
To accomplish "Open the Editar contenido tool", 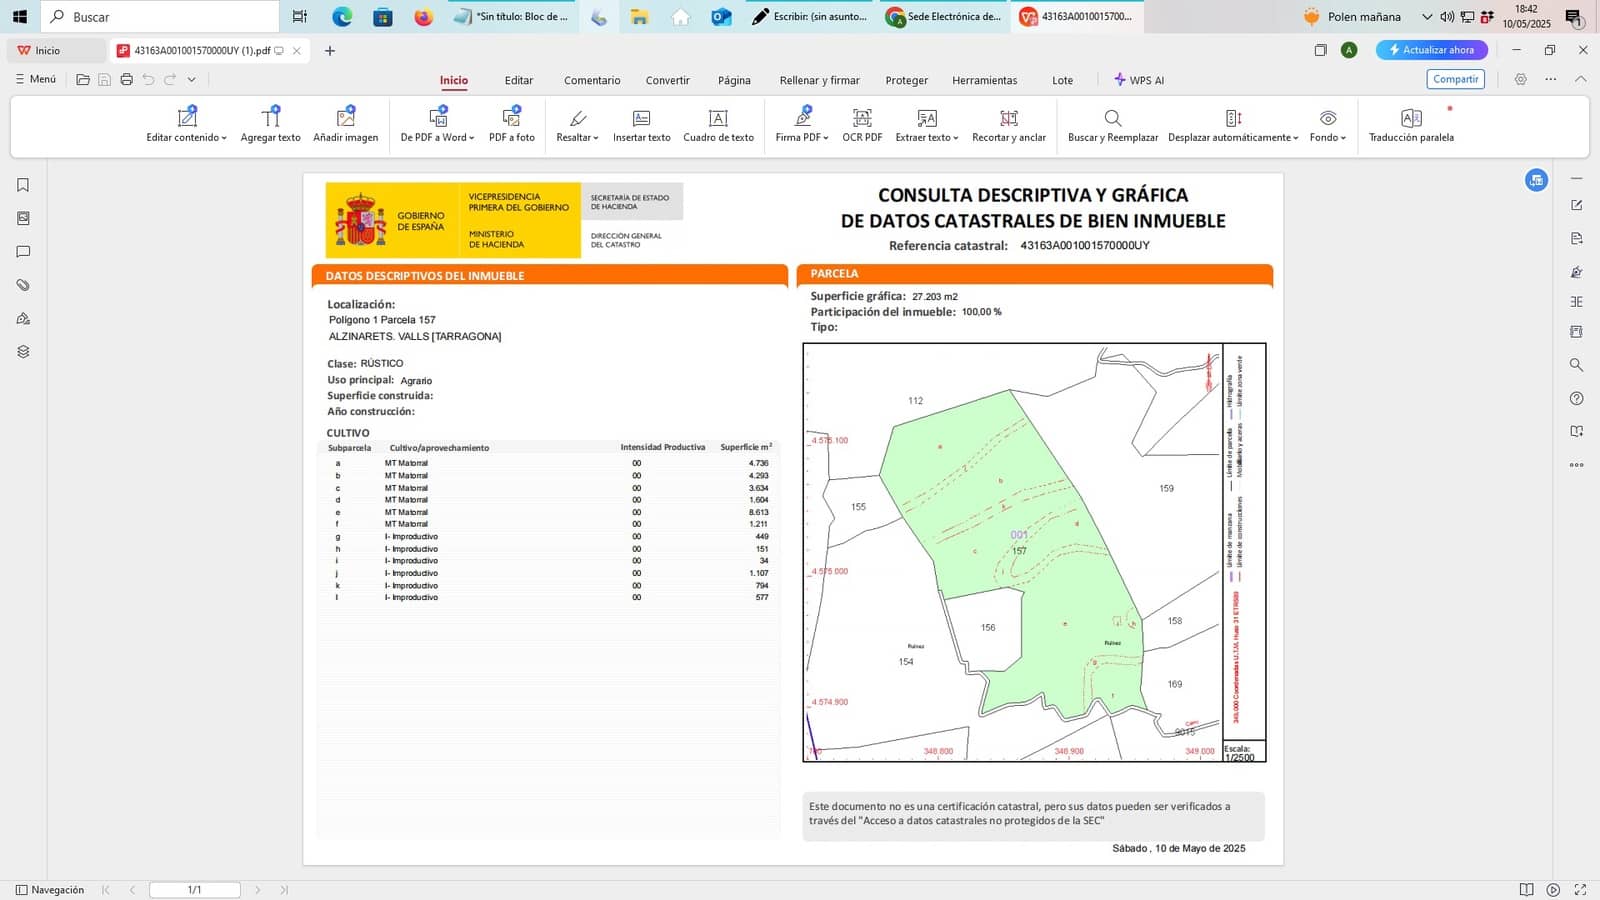I will click(x=186, y=125).
